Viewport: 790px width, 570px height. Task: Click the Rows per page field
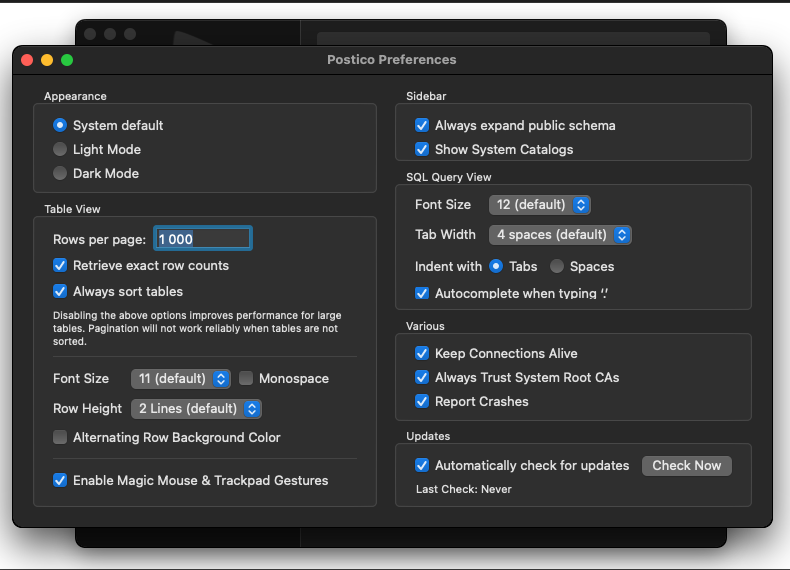click(x=203, y=239)
